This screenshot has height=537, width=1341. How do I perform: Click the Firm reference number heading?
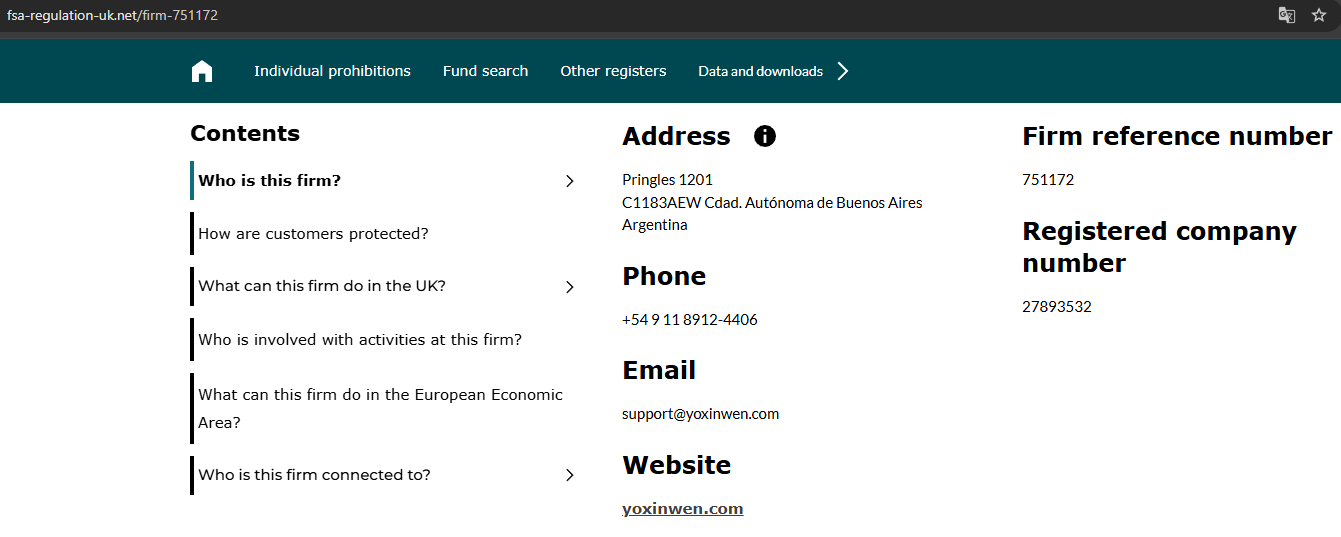pos(1177,136)
